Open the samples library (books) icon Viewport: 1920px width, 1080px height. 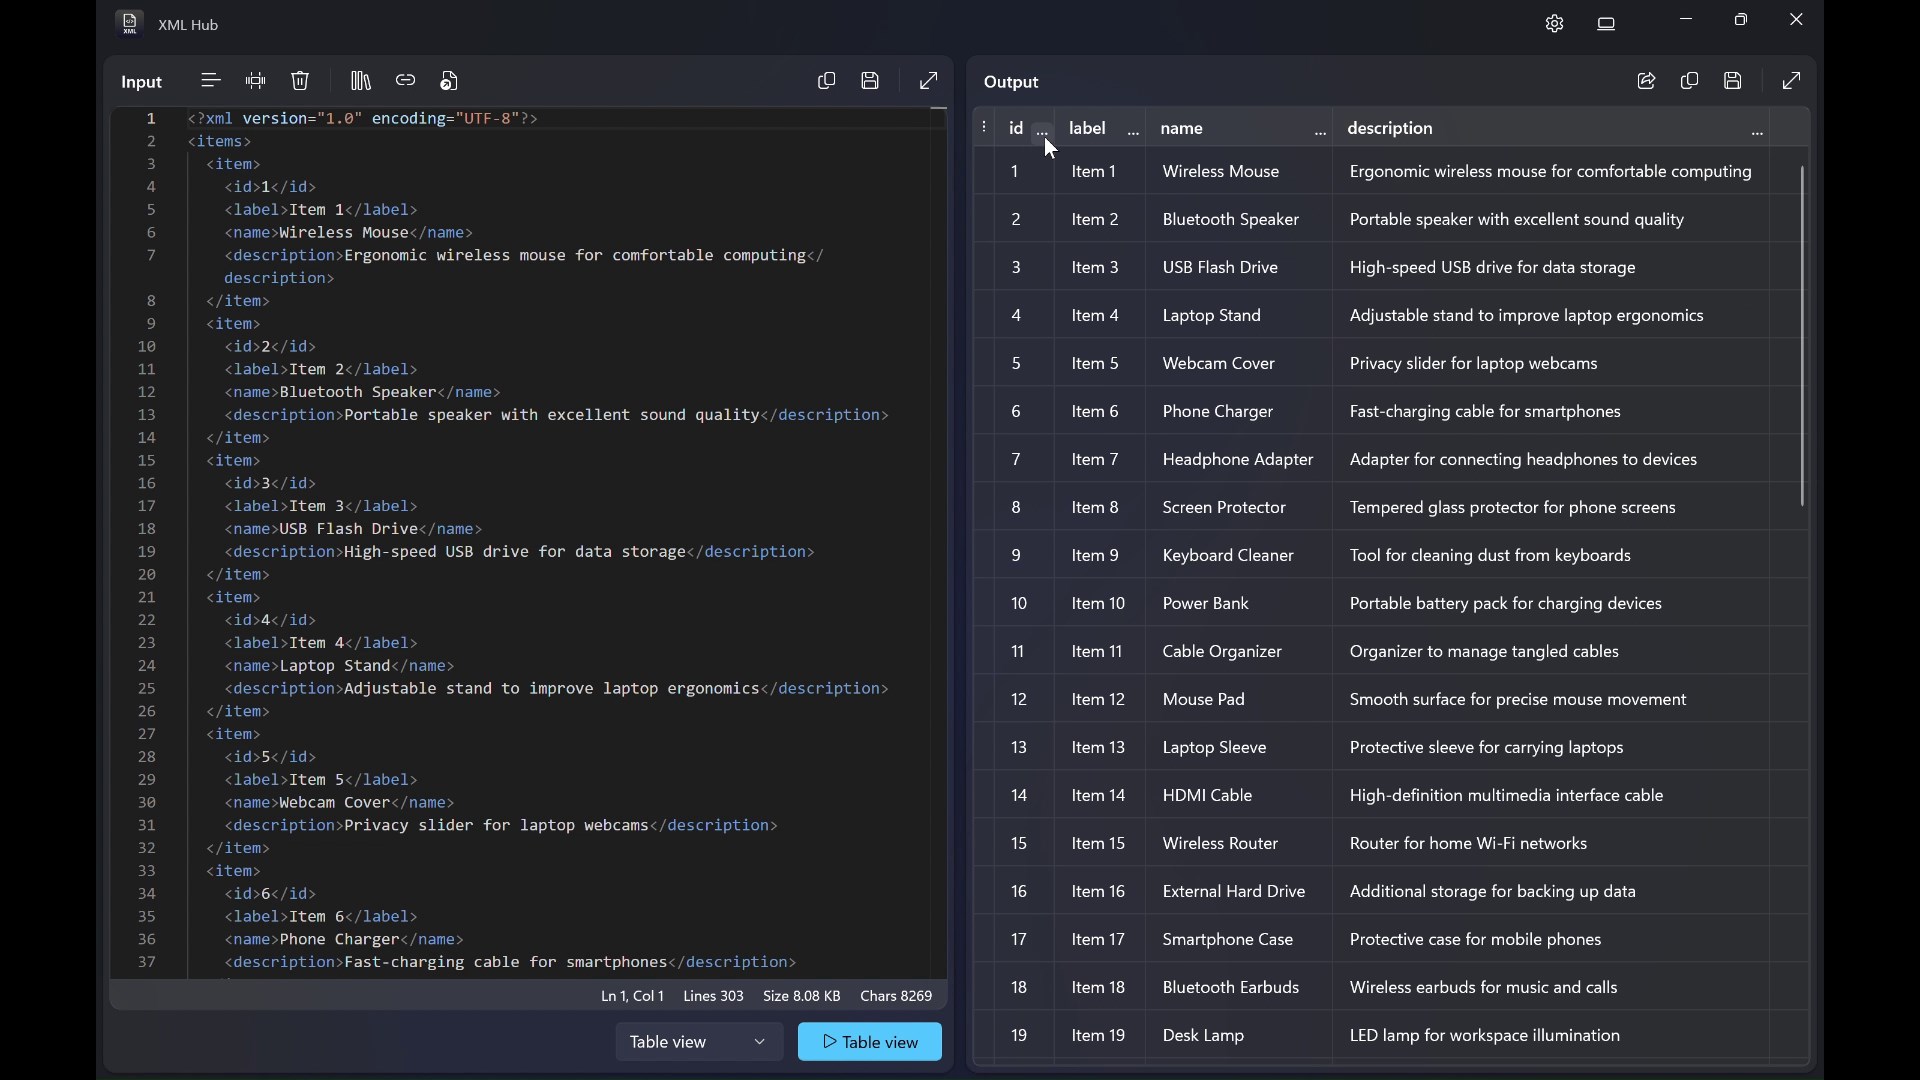361,81
